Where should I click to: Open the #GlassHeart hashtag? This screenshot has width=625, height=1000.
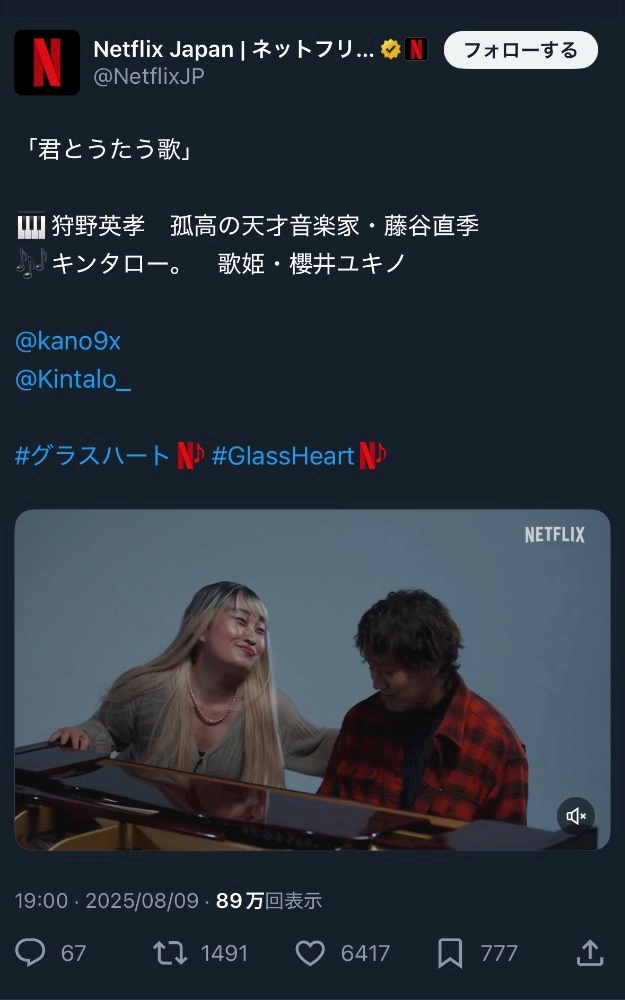coord(283,456)
